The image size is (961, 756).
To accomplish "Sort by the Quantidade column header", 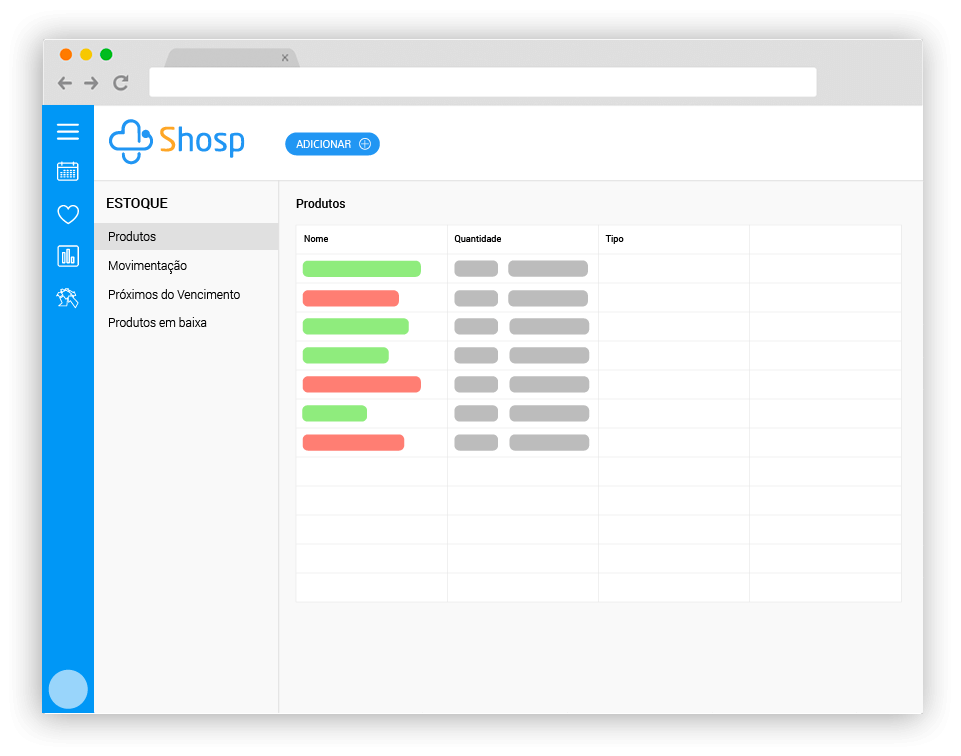I will (x=477, y=239).
